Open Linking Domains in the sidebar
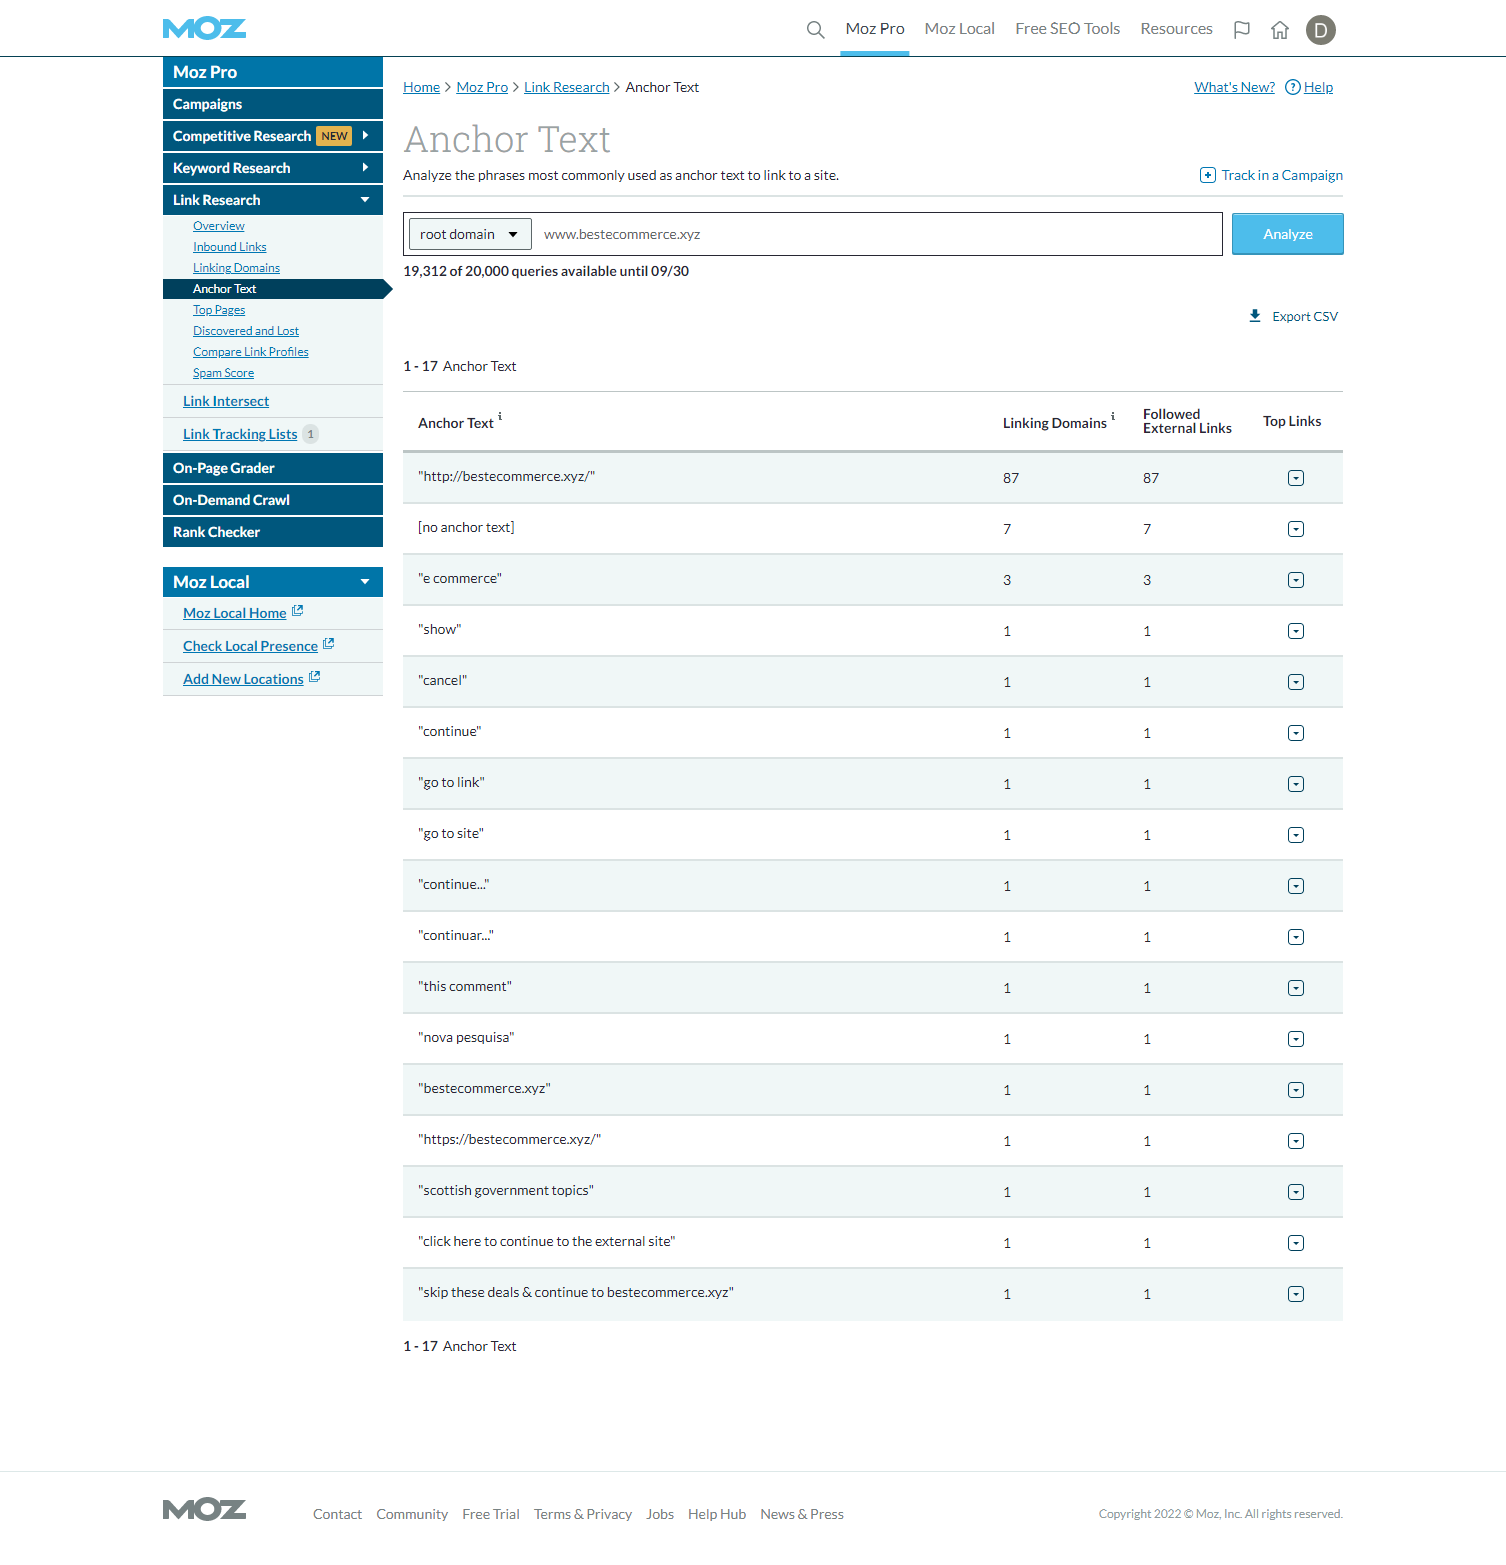1506x1565 pixels. [237, 268]
